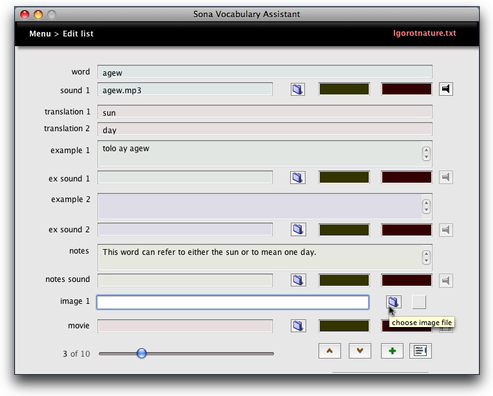This screenshot has height=396, width=493.
Task: Add new entry with green plus
Action: click(x=392, y=351)
